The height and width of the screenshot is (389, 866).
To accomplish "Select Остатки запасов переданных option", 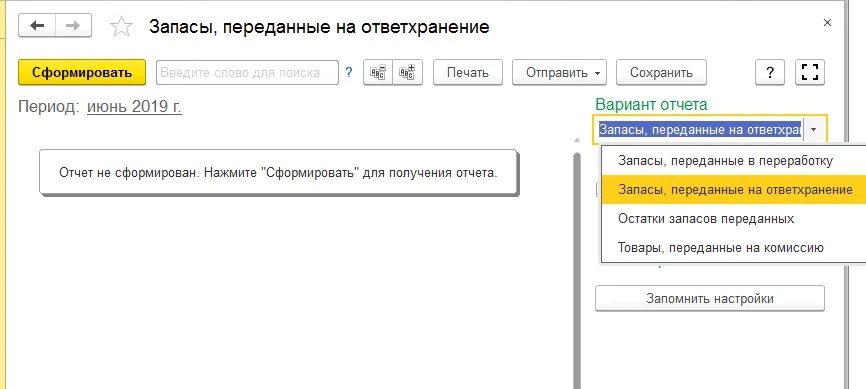I will [x=733, y=218].
